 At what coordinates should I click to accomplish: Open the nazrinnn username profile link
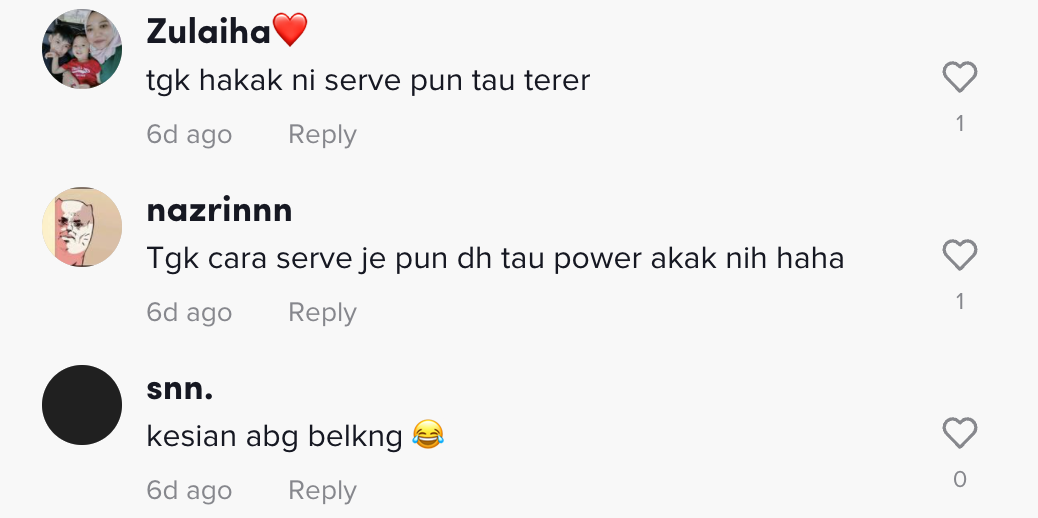coord(219,211)
